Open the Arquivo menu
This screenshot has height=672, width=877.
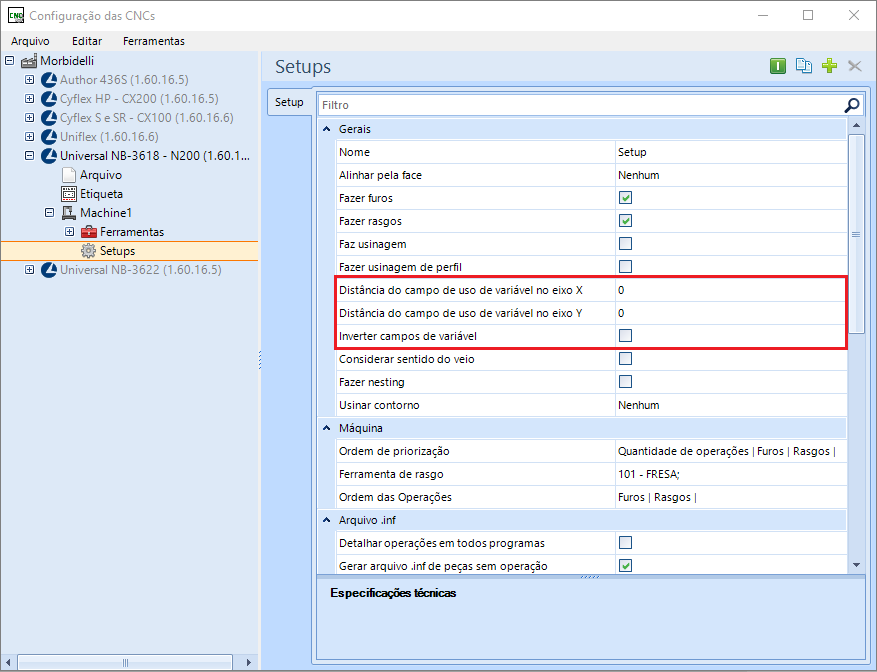[30, 41]
